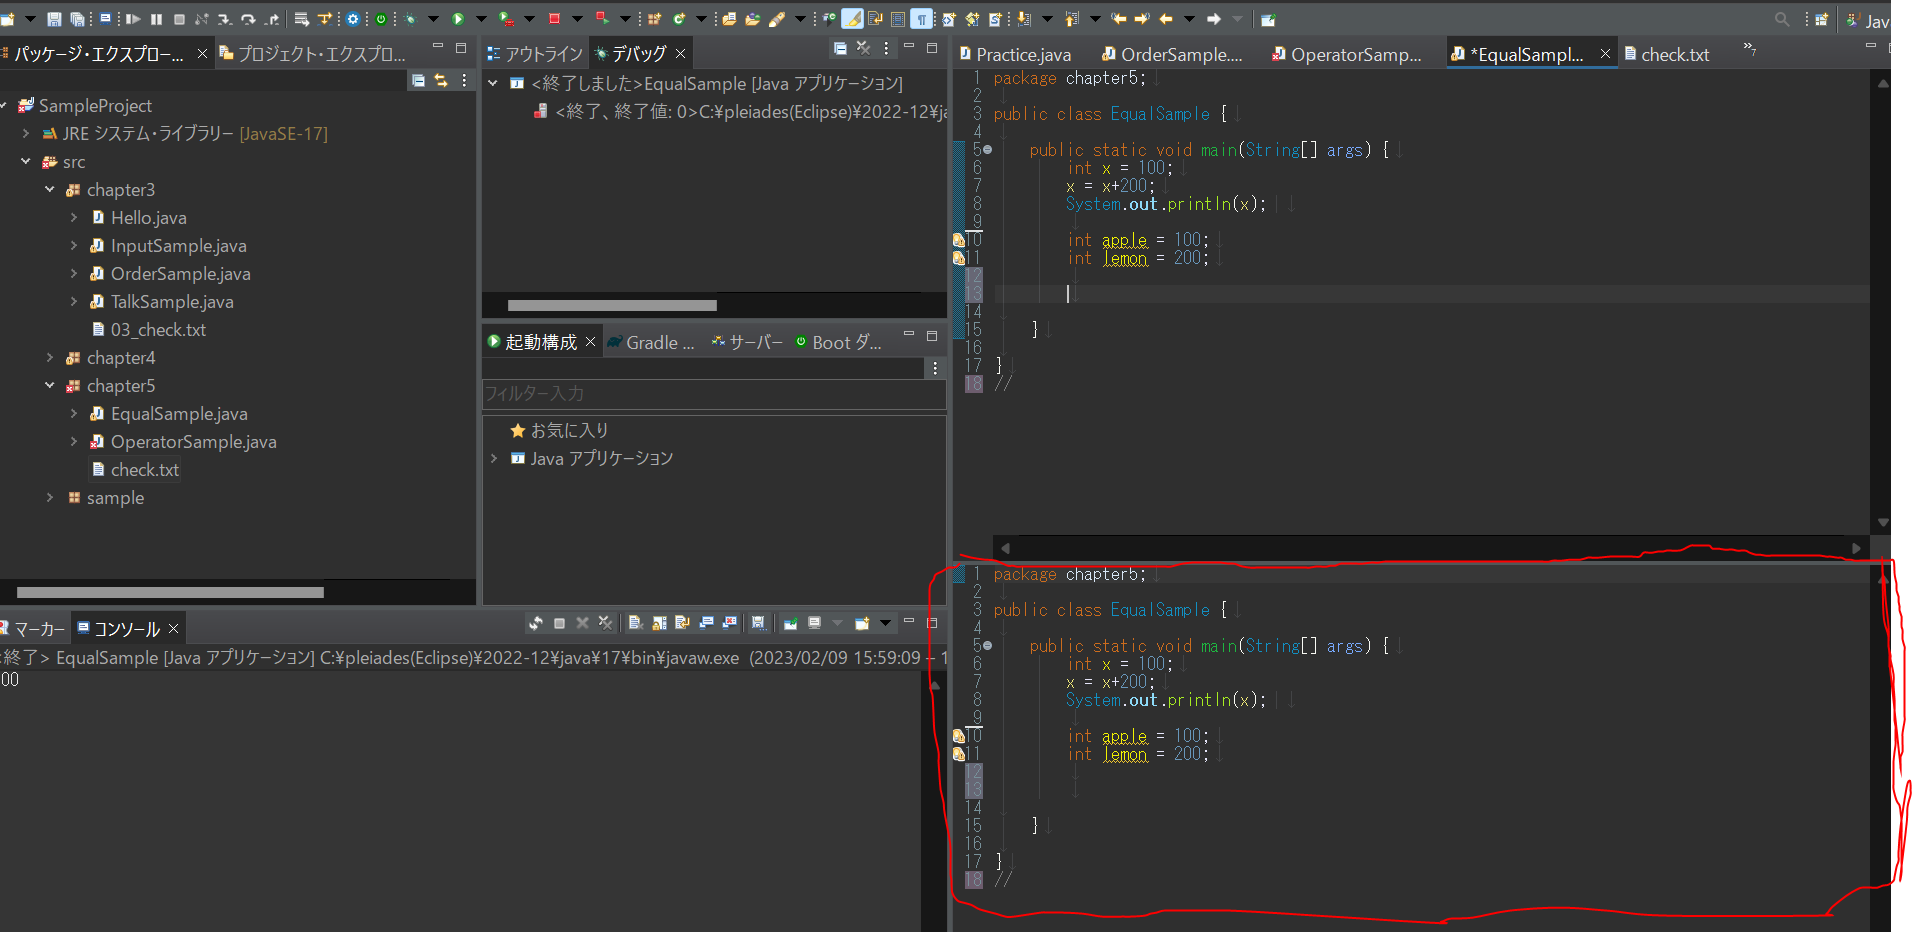The height and width of the screenshot is (932, 1917).
Task: Click the red Stop square in main toolbar
Action: pyautogui.click(x=553, y=19)
